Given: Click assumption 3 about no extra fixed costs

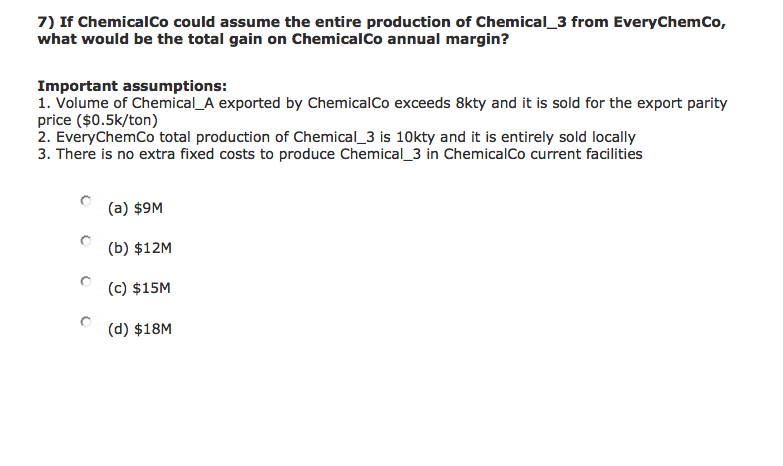Looking at the screenshot, I should 340,154.
